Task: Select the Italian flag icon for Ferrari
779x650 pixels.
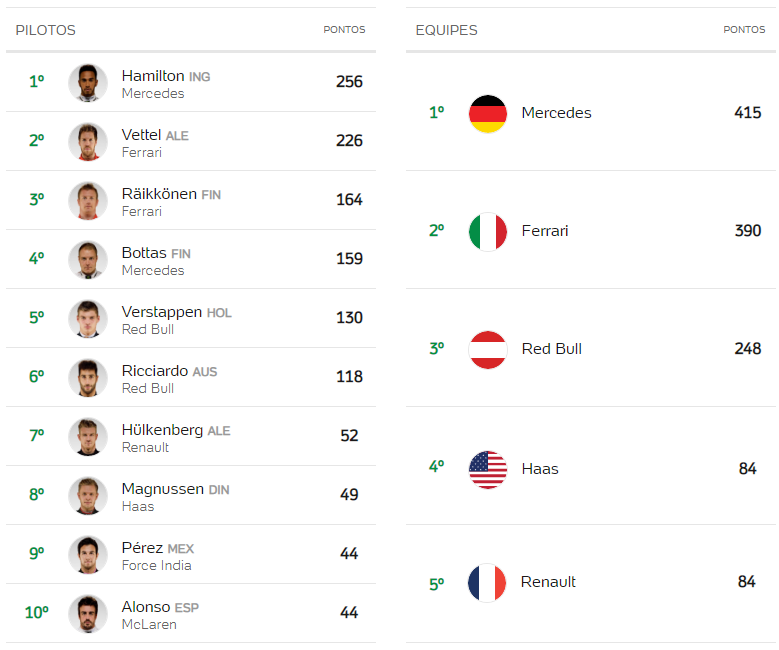Action: (x=488, y=232)
